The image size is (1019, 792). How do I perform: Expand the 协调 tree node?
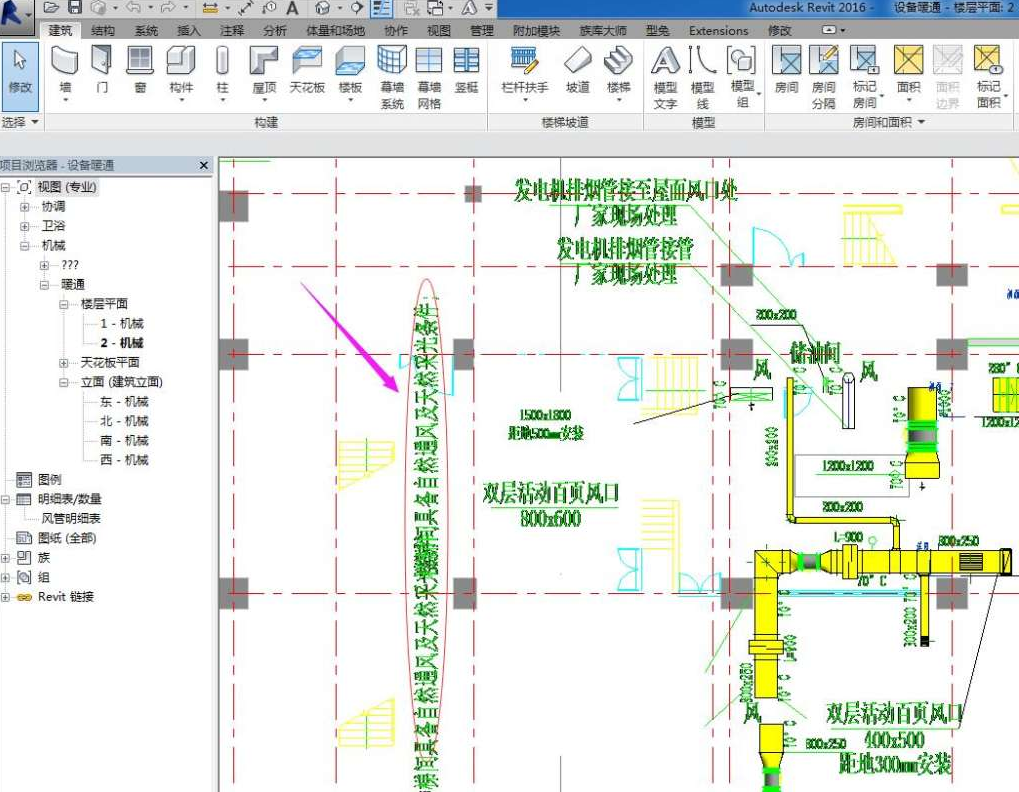coord(25,206)
